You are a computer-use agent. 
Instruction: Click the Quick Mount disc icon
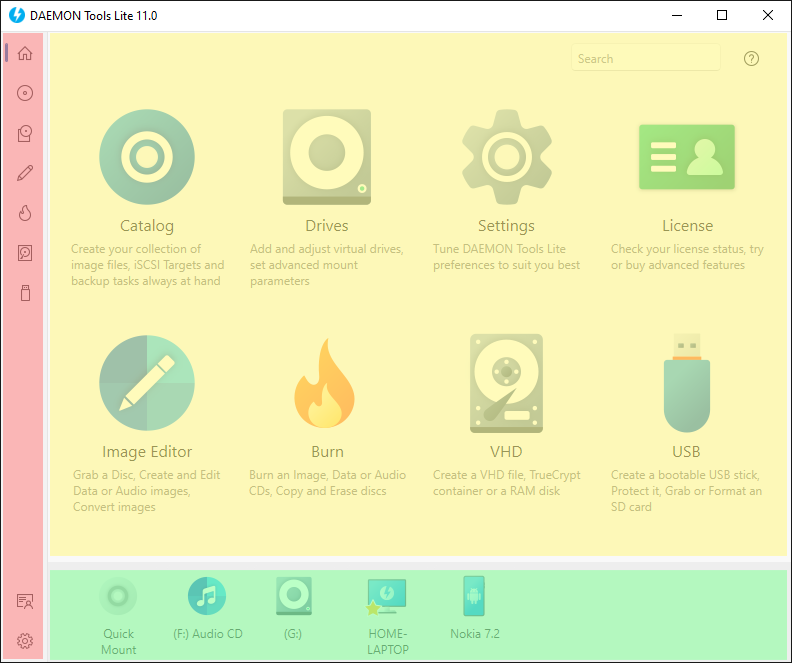[118, 596]
